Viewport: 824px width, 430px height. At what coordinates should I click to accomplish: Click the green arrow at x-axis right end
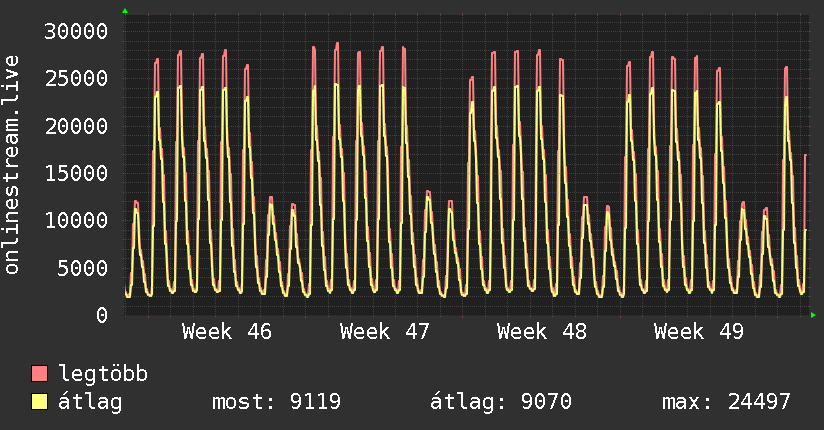coord(815,315)
